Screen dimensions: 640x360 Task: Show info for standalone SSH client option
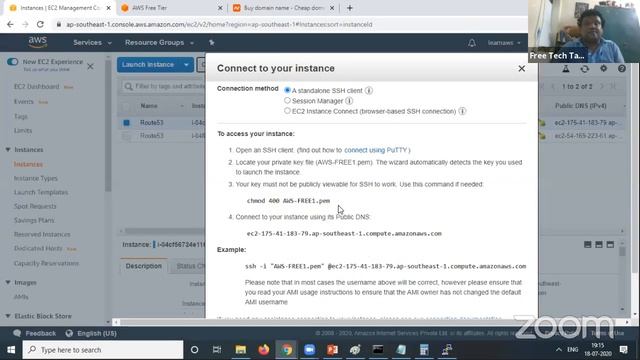tap(369, 90)
